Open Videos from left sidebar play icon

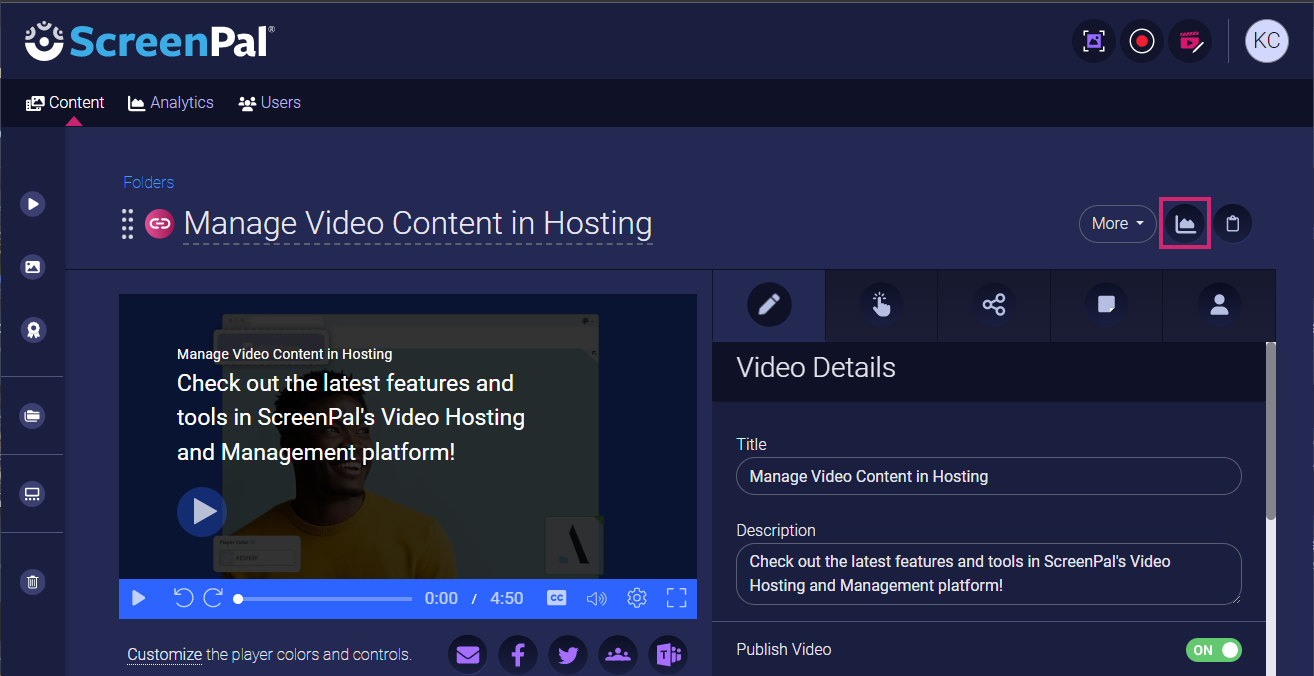(x=33, y=204)
